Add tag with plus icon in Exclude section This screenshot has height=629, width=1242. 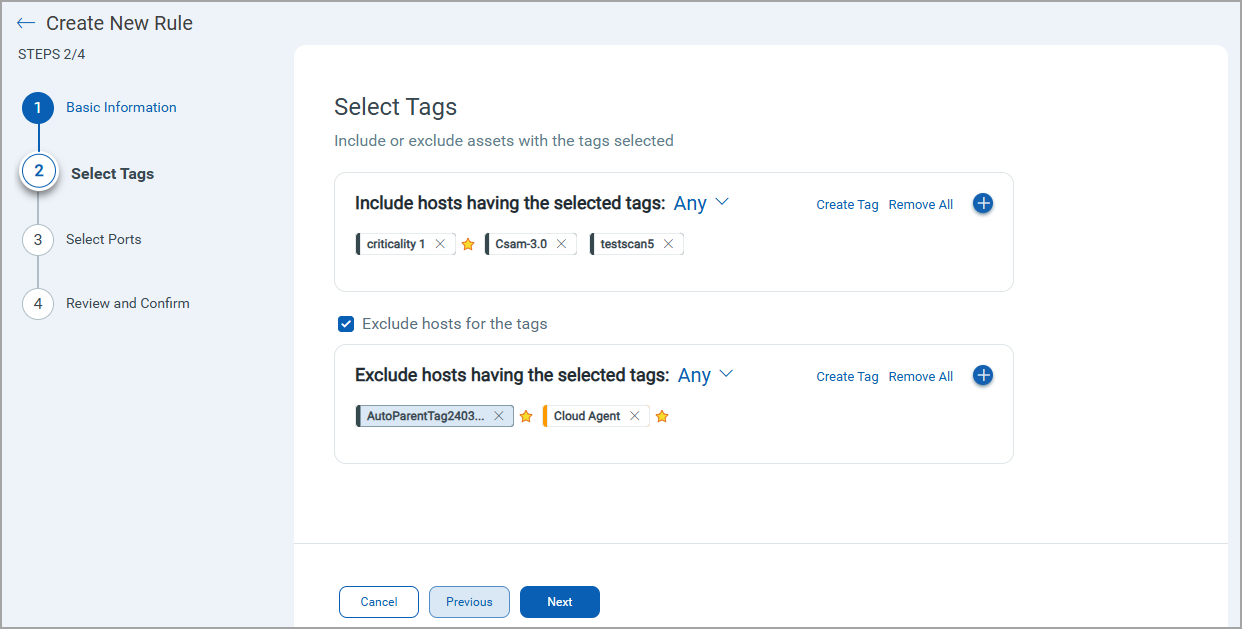pos(983,375)
